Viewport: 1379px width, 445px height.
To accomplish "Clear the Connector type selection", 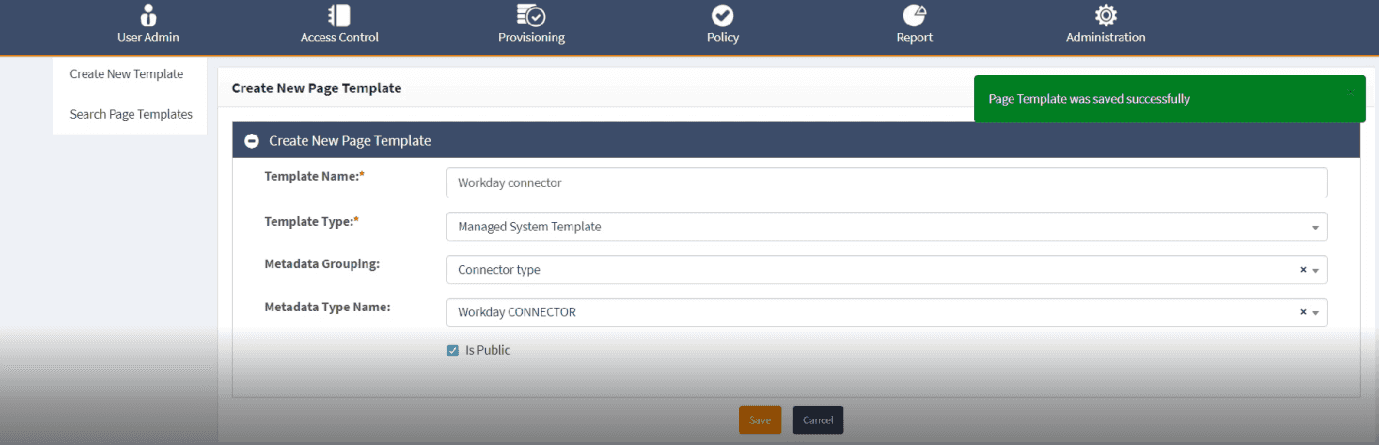I will point(1302,270).
